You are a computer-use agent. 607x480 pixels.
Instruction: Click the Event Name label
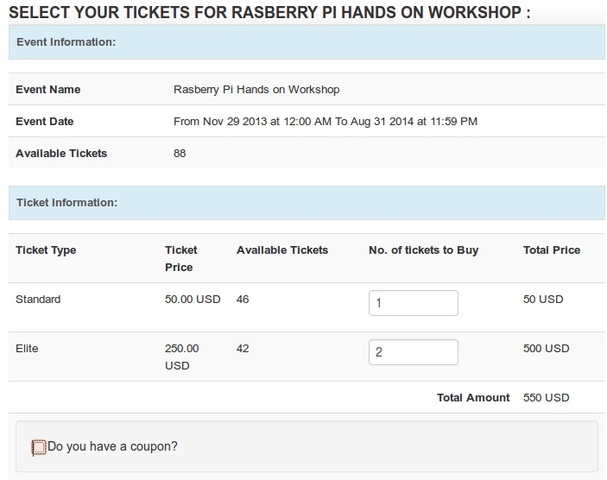[48, 89]
